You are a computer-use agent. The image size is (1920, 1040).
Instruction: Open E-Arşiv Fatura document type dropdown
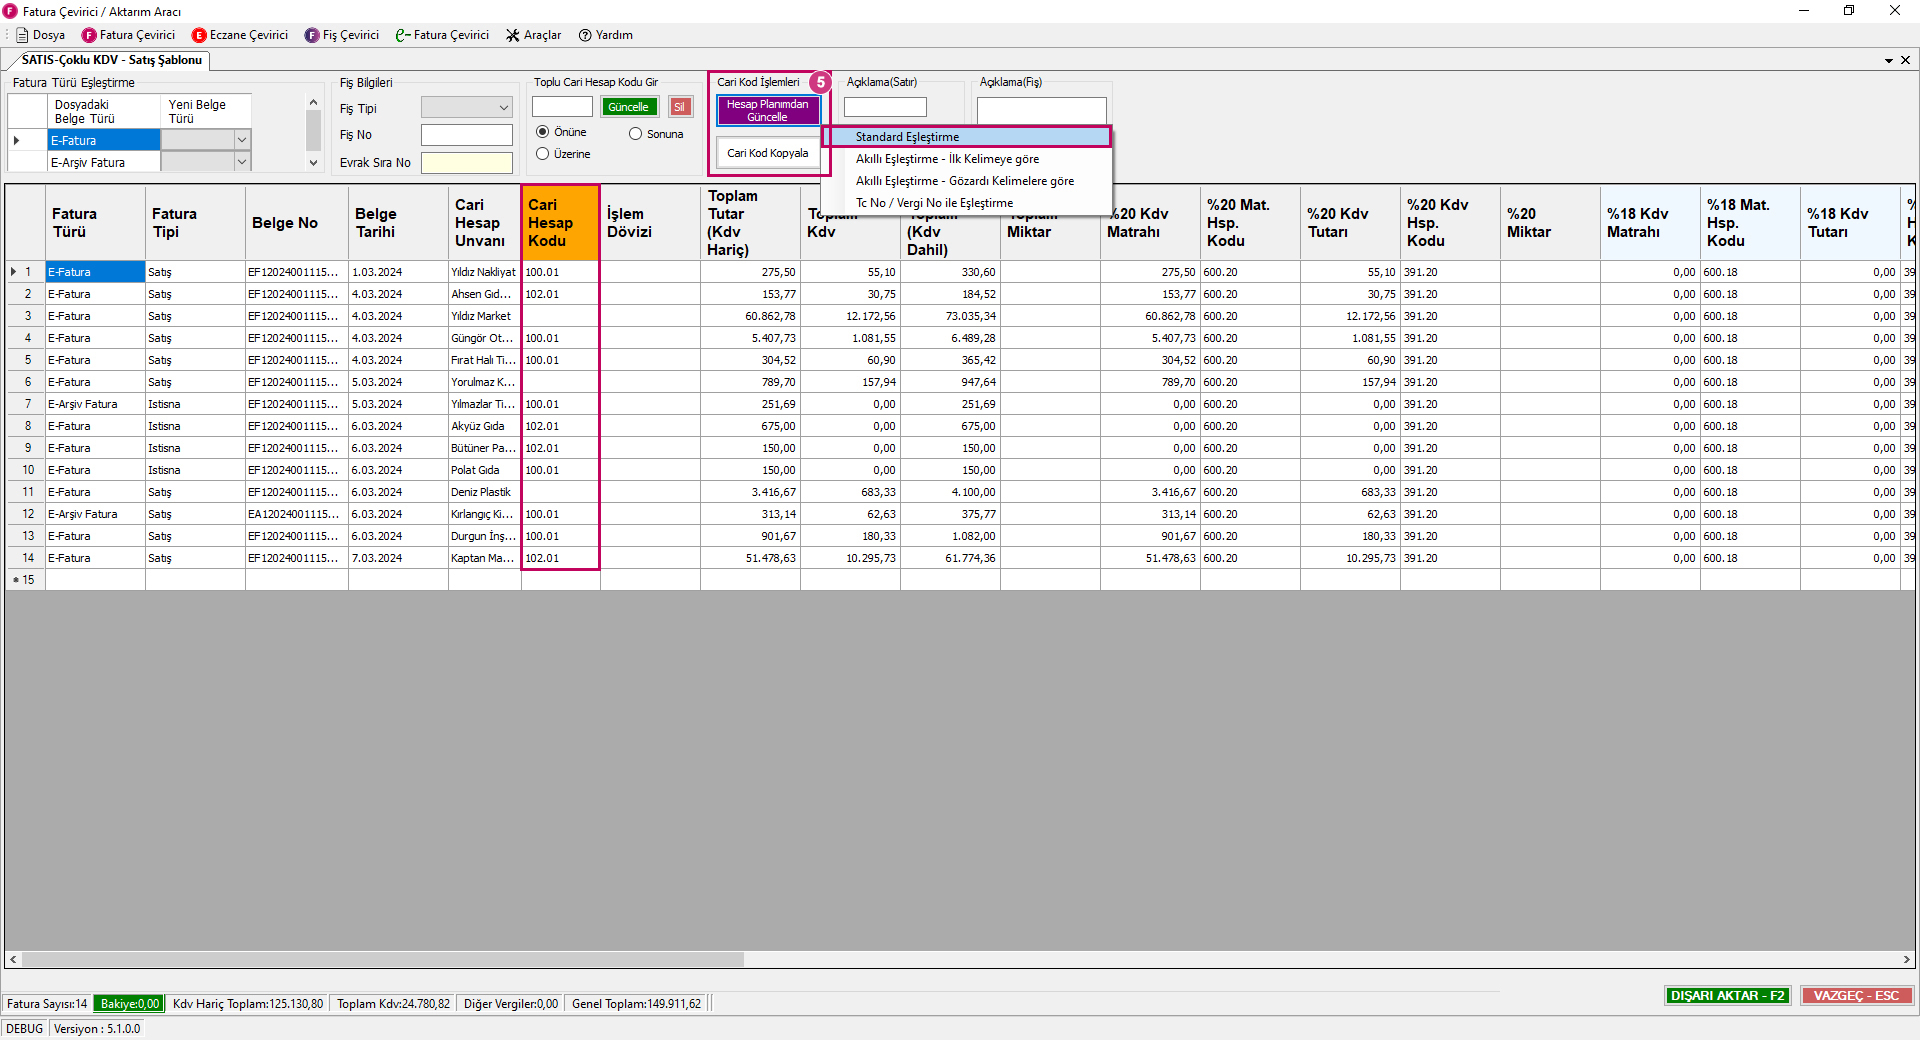point(241,162)
